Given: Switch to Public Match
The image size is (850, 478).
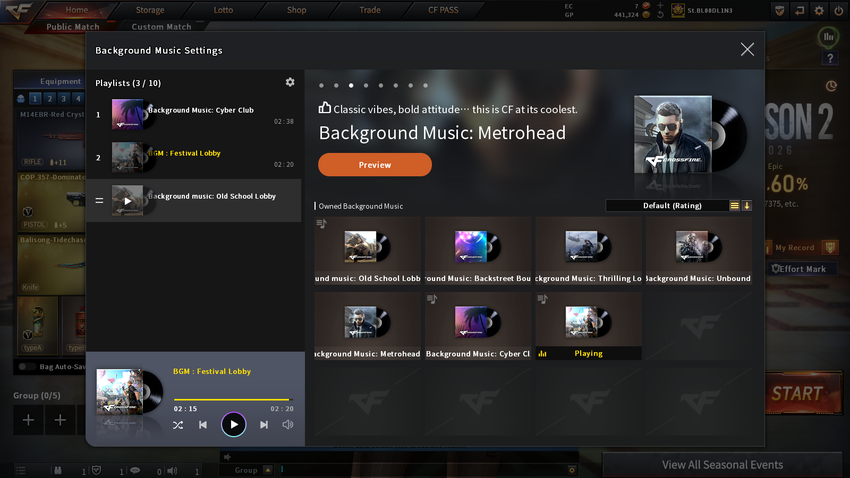Looking at the screenshot, I should coord(73,27).
